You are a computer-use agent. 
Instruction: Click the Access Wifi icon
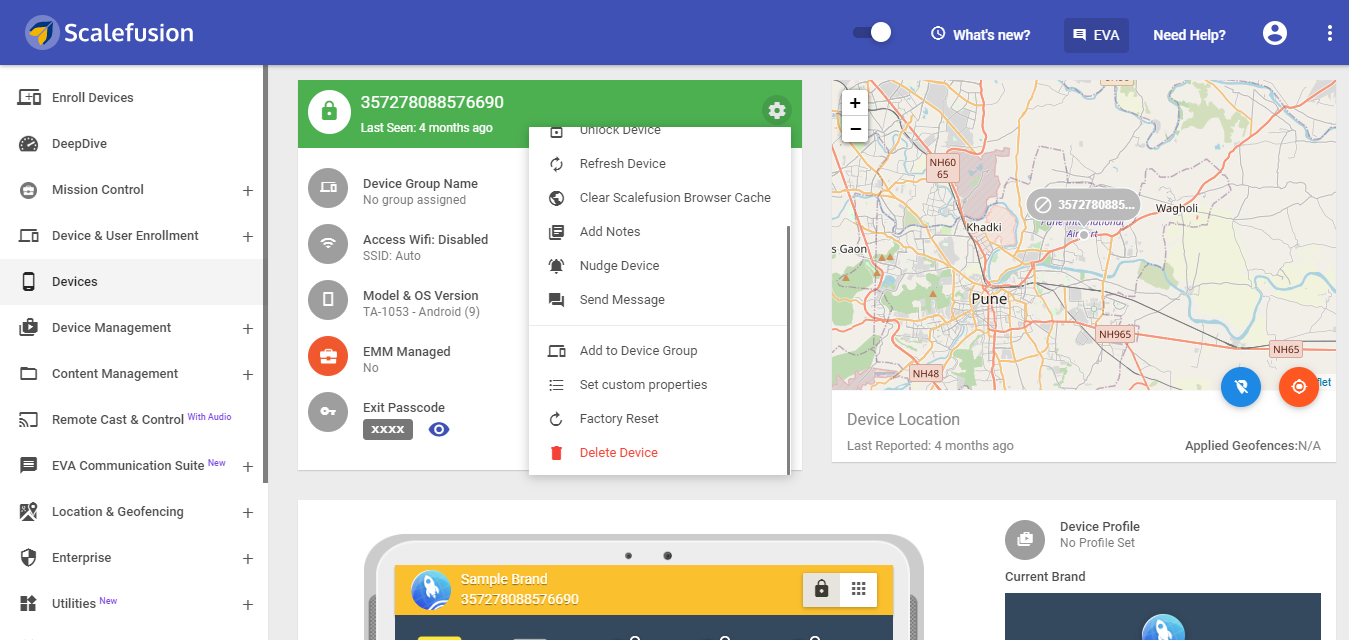pos(328,244)
